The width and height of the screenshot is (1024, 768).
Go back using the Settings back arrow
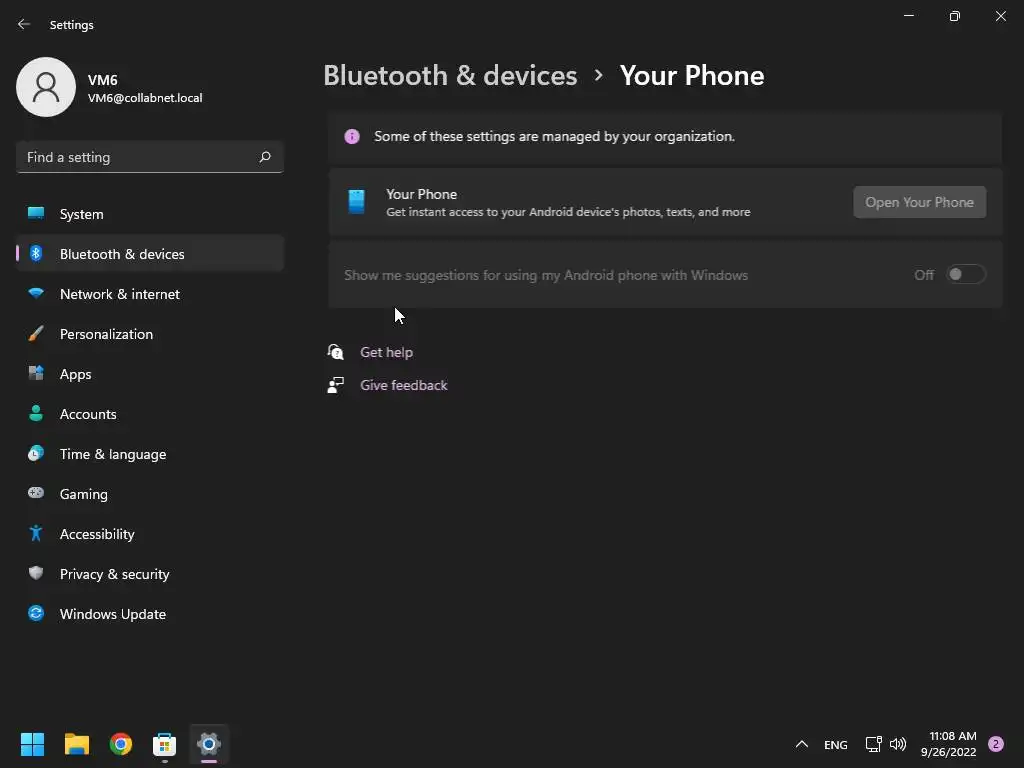[24, 24]
